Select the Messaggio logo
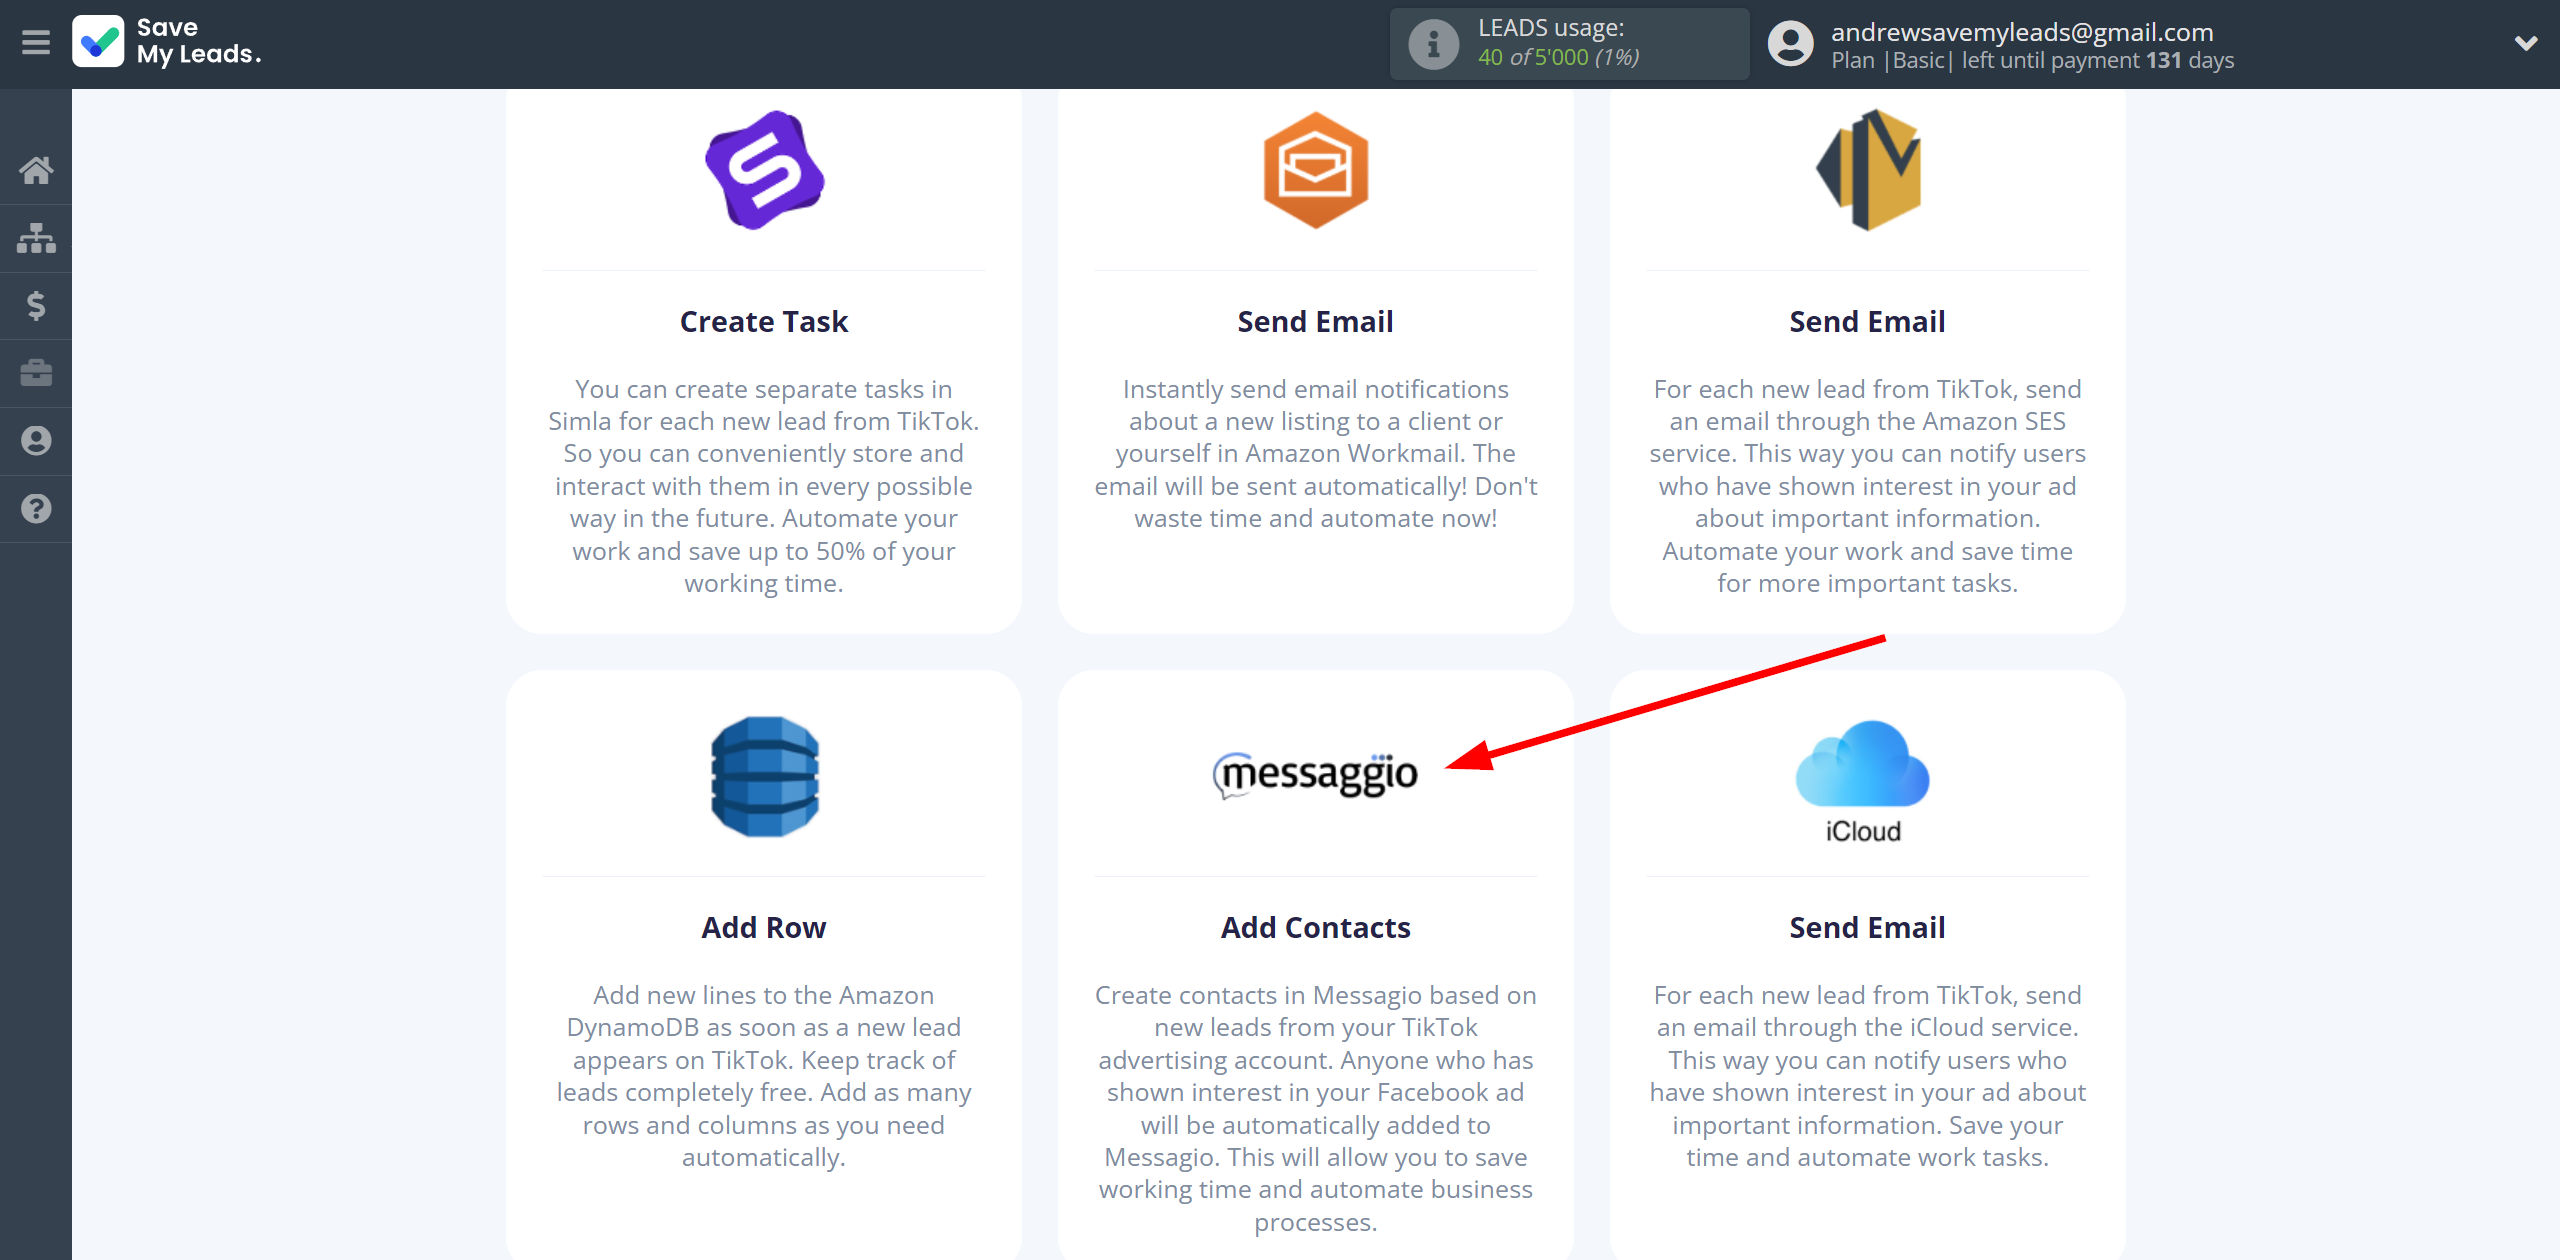The height and width of the screenshot is (1260, 2560). point(1315,775)
